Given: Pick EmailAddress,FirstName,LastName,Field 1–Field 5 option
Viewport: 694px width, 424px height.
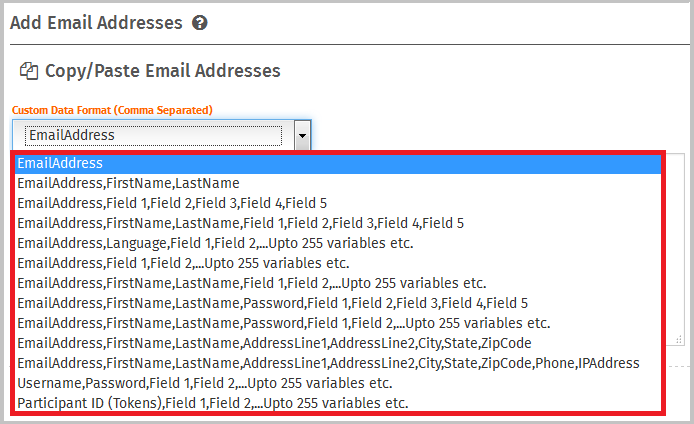Looking at the screenshot, I should [240, 223].
